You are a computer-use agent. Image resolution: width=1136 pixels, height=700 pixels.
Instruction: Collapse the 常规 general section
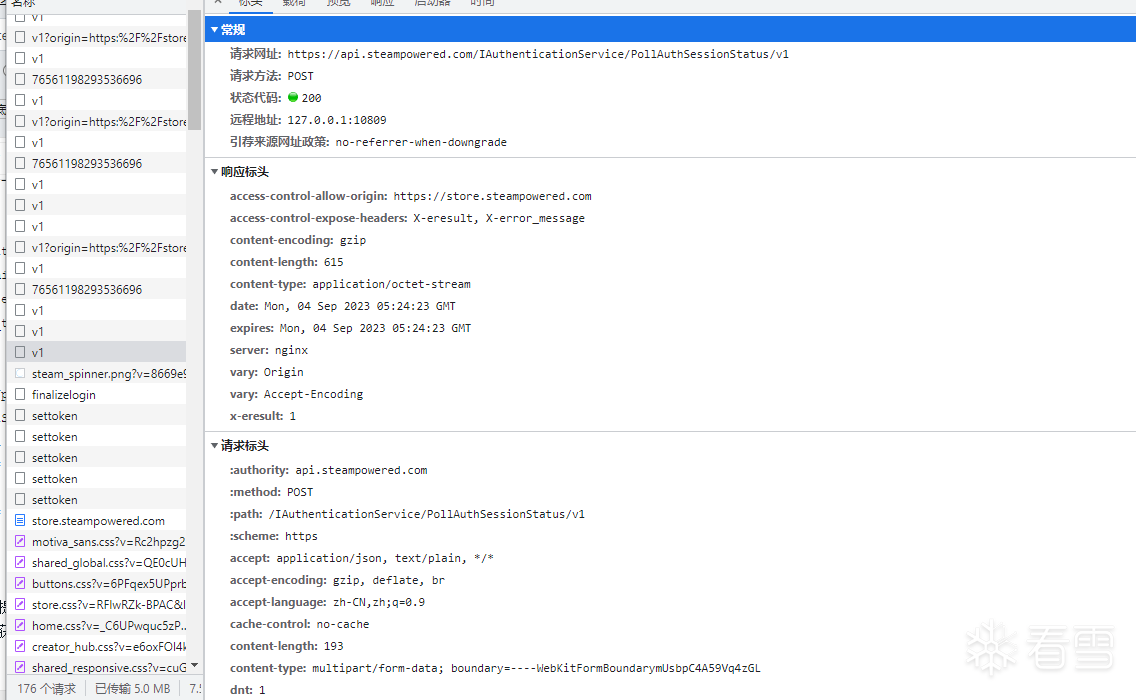tap(214, 30)
